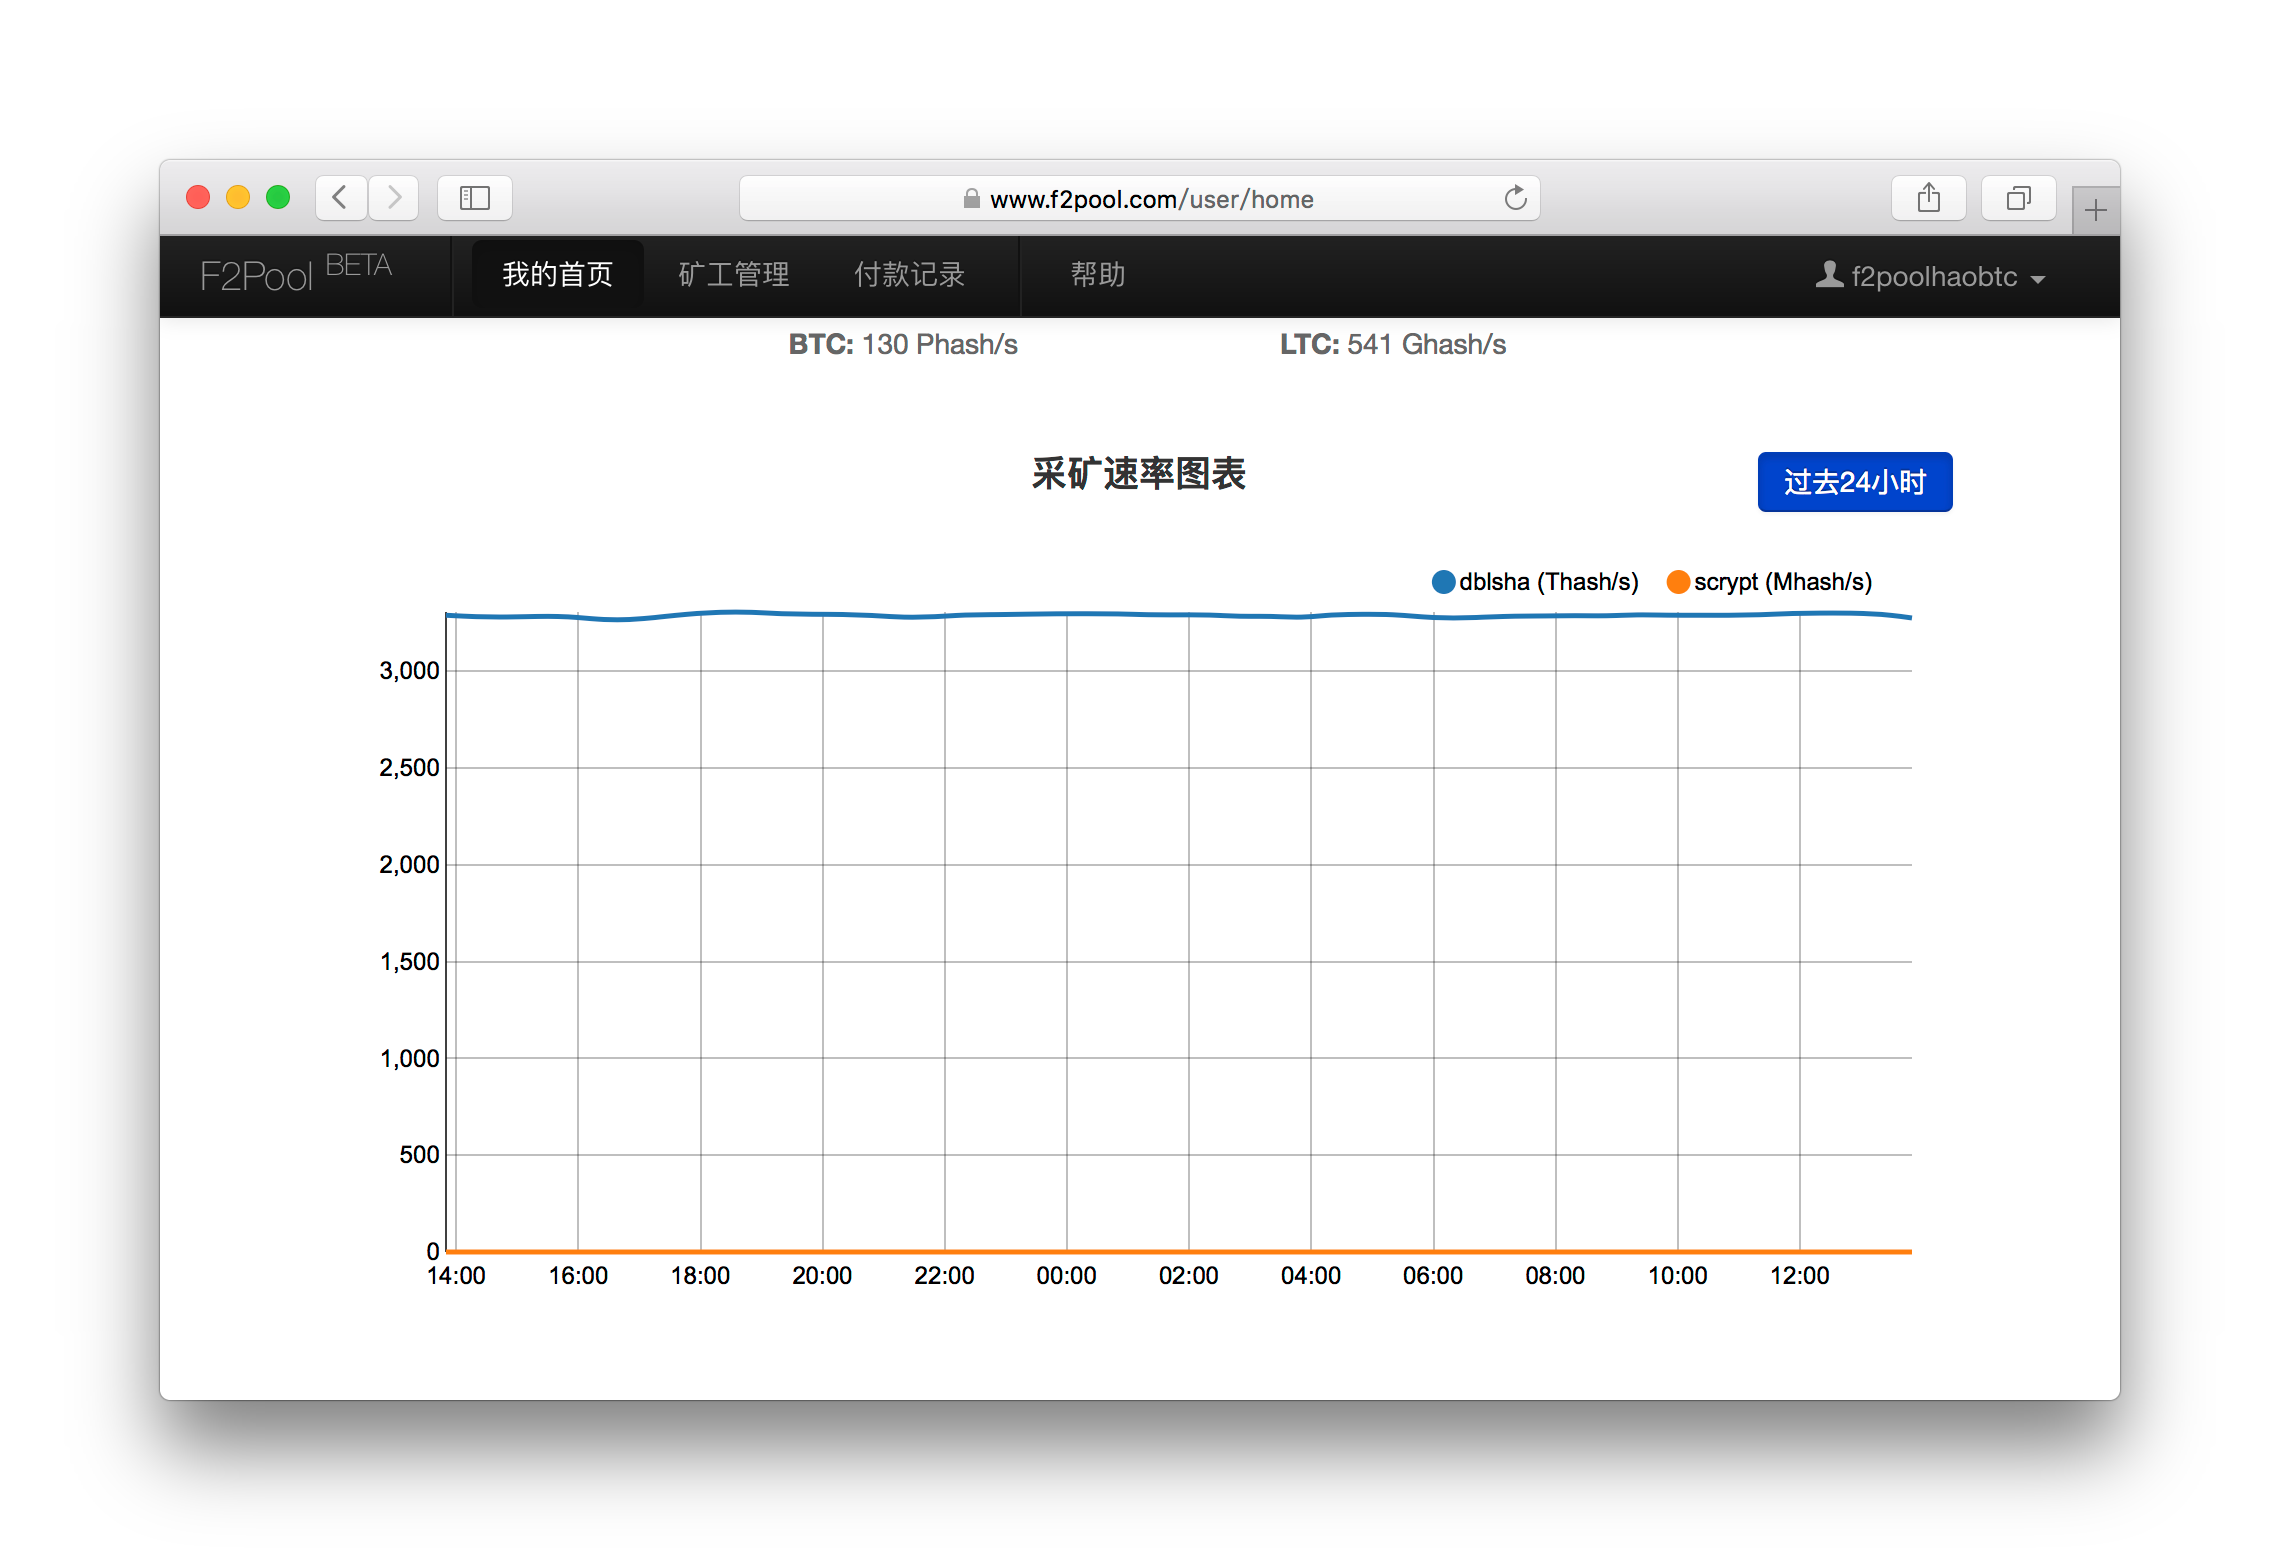
Task: Show all tabs overview icon
Action: point(2018,197)
